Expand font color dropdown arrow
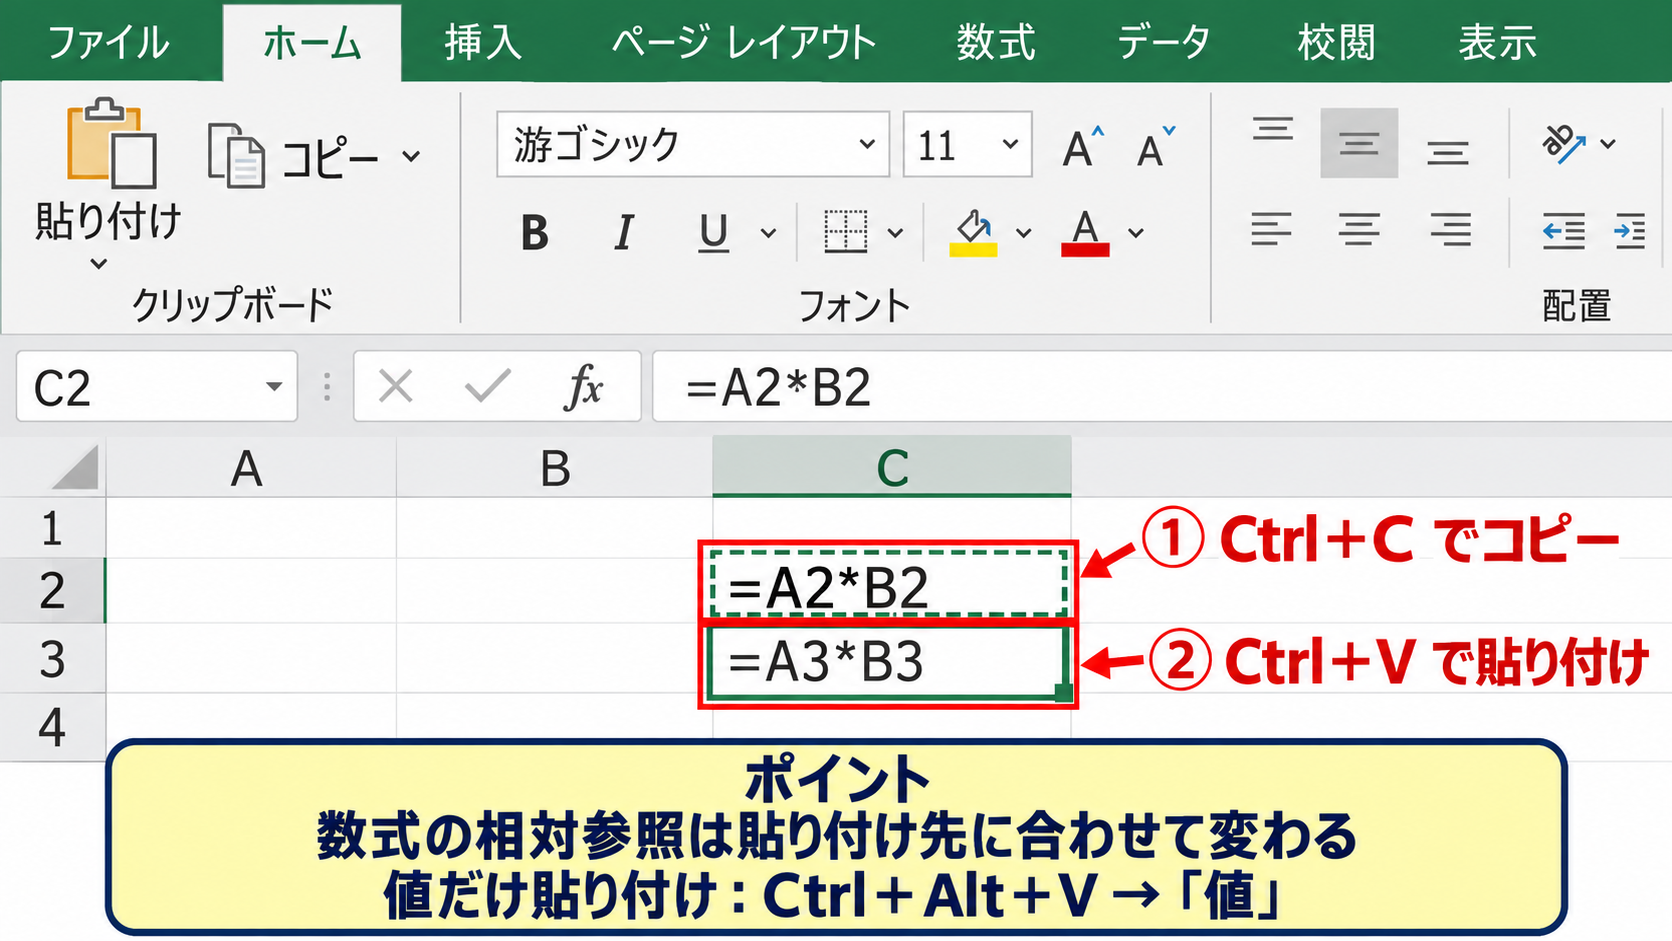Image resolution: width=1672 pixels, height=941 pixels. 1135,233
